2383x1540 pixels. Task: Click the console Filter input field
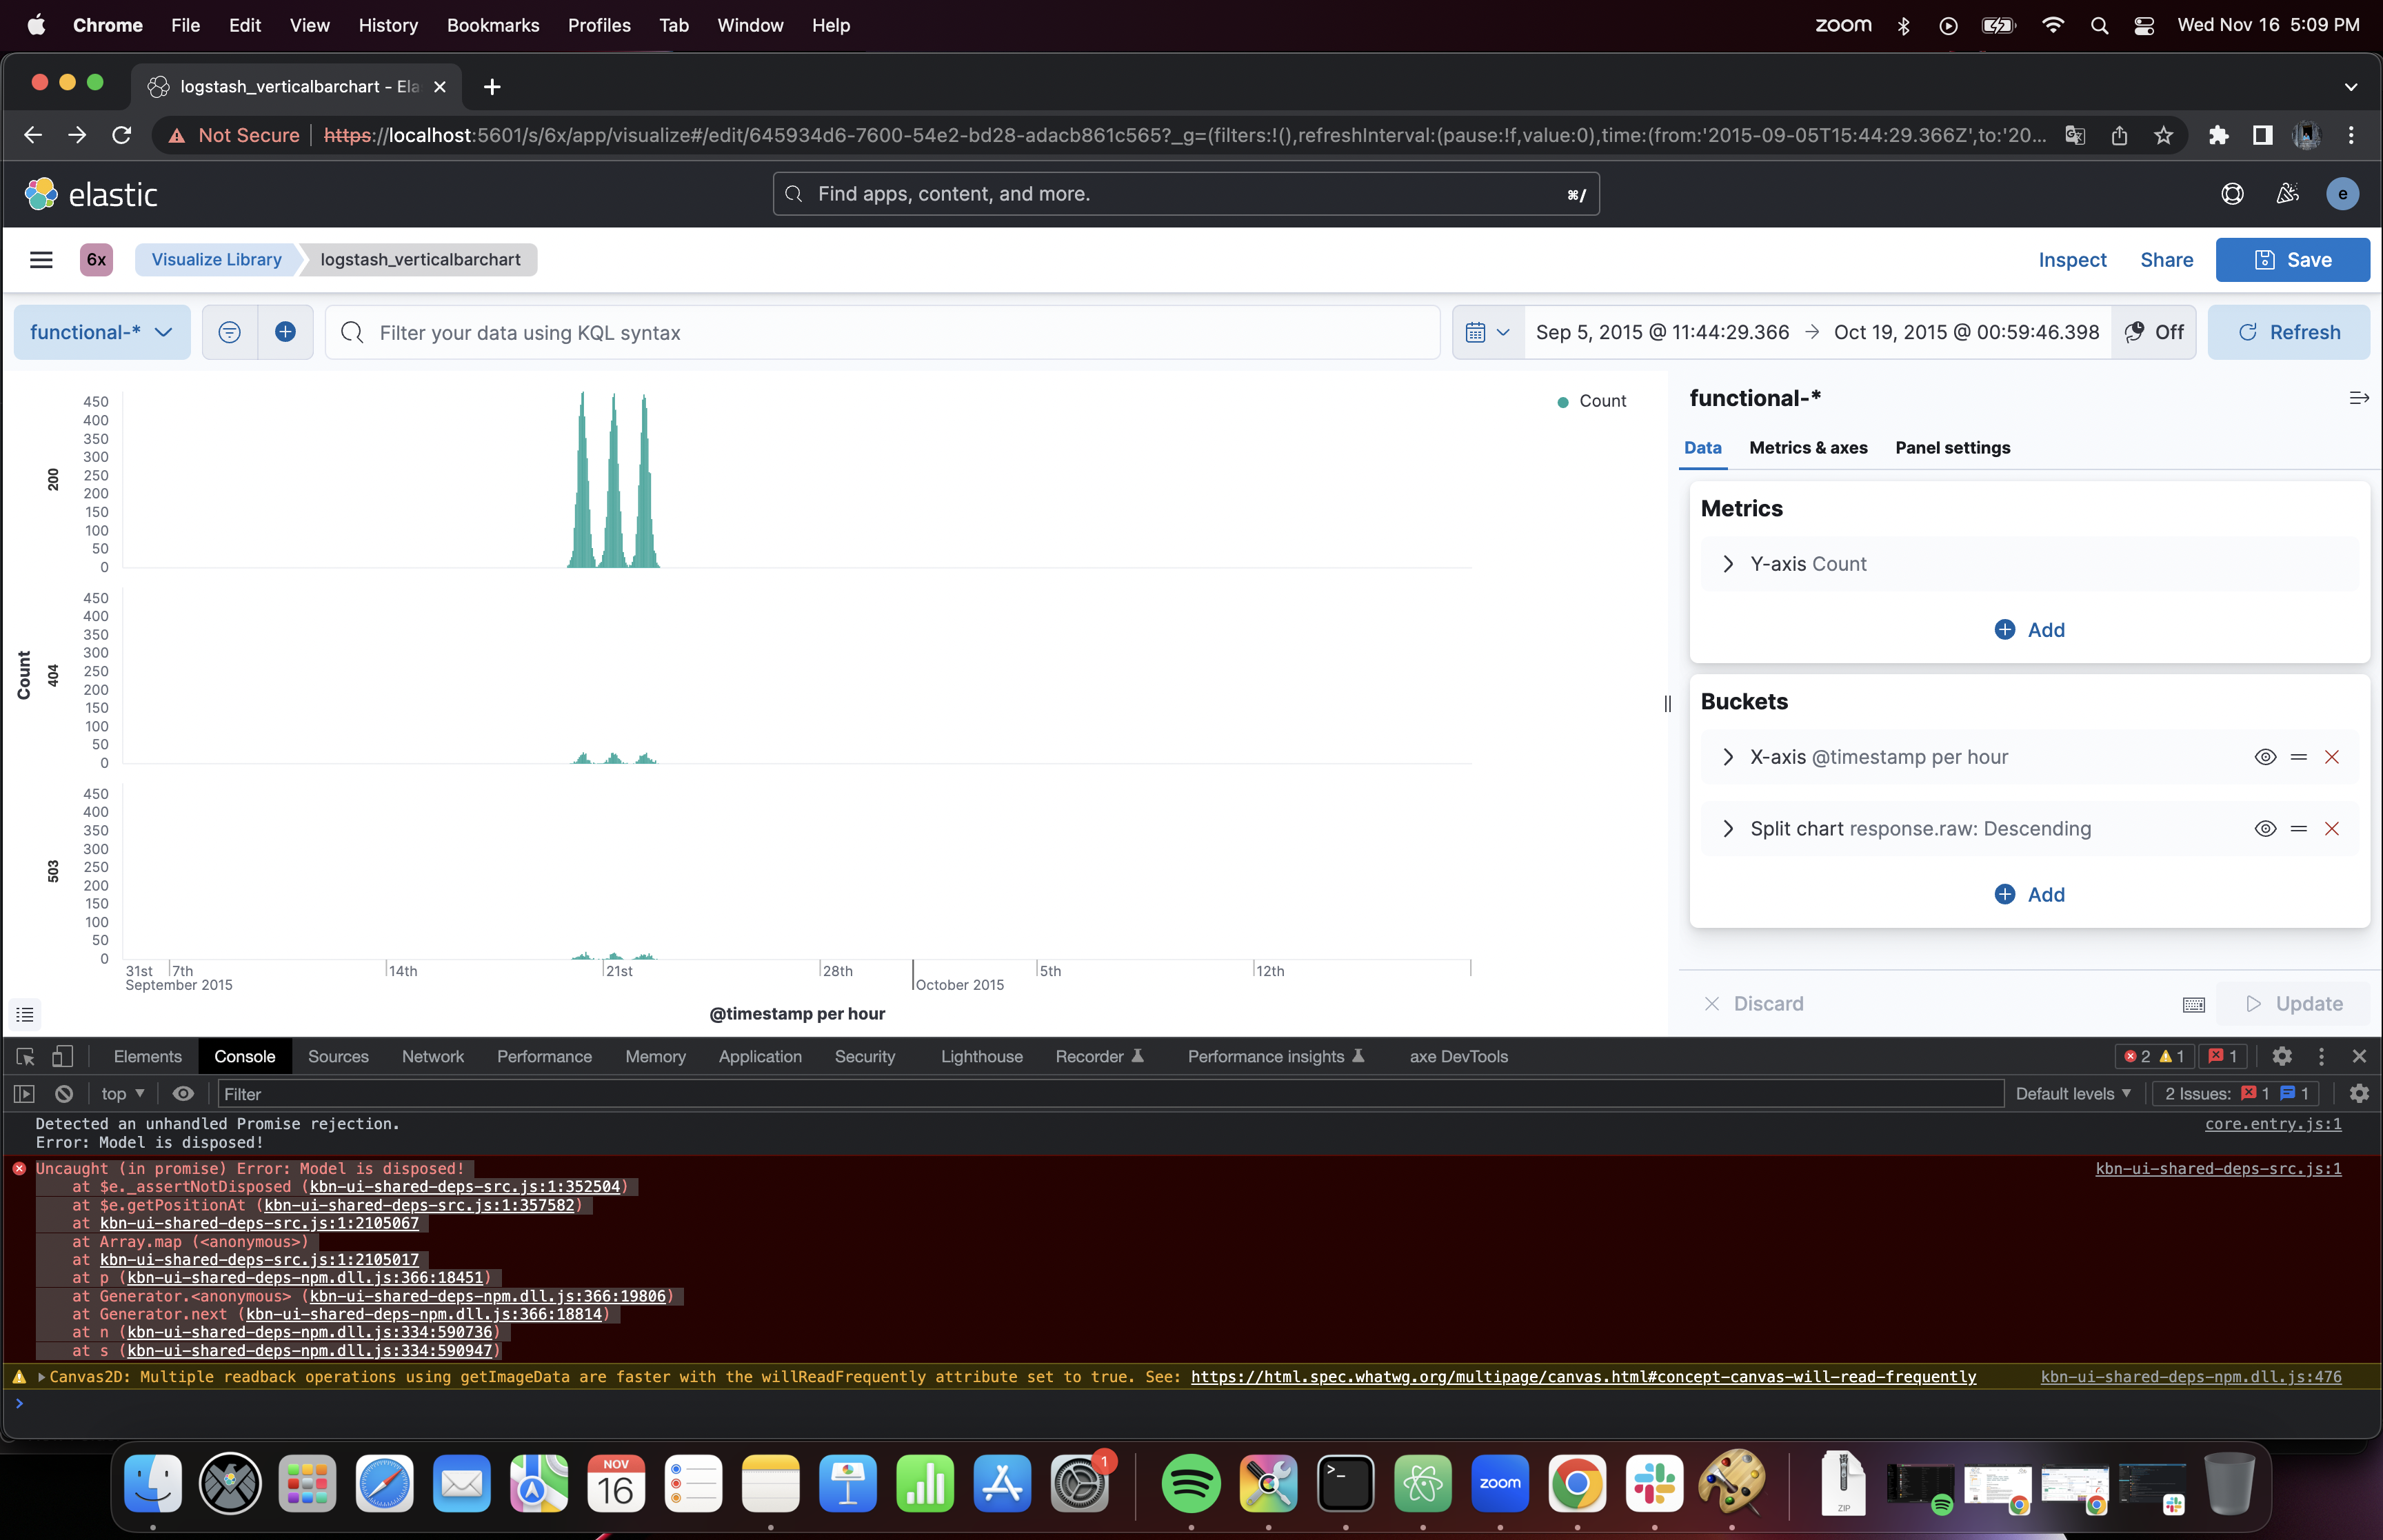[x=1110, y=1094]
